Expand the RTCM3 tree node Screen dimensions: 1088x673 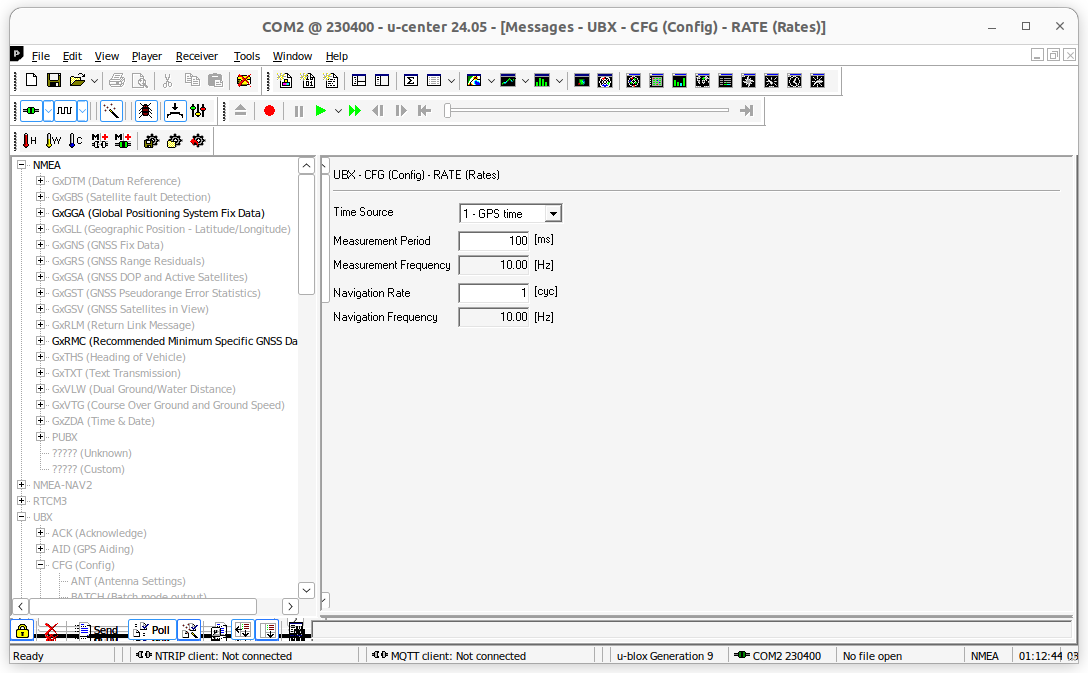tap(22, 501)
